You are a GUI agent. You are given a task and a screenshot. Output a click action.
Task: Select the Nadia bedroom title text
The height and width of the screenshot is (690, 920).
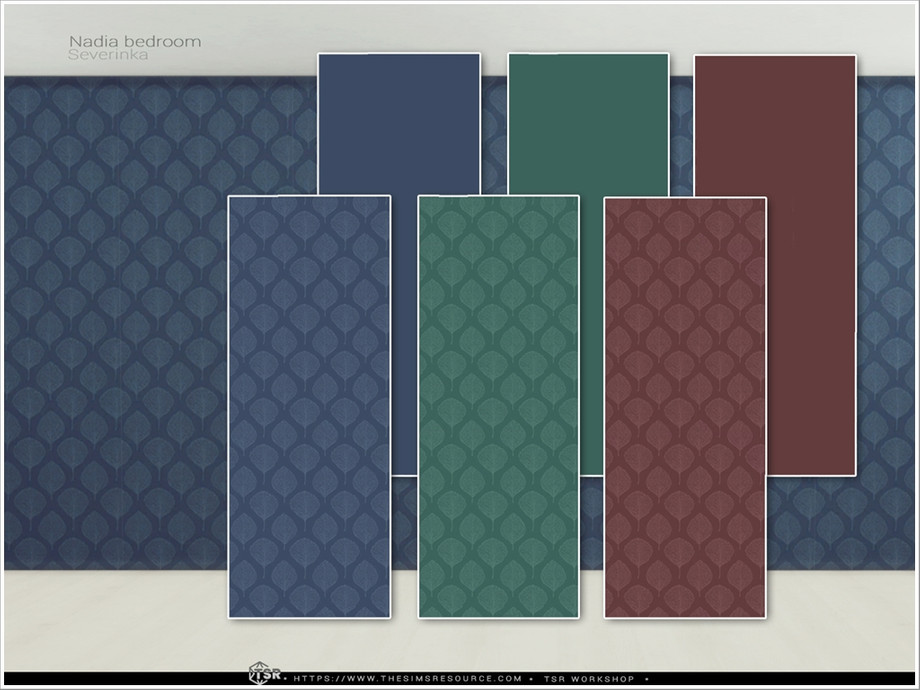(134, 42)
